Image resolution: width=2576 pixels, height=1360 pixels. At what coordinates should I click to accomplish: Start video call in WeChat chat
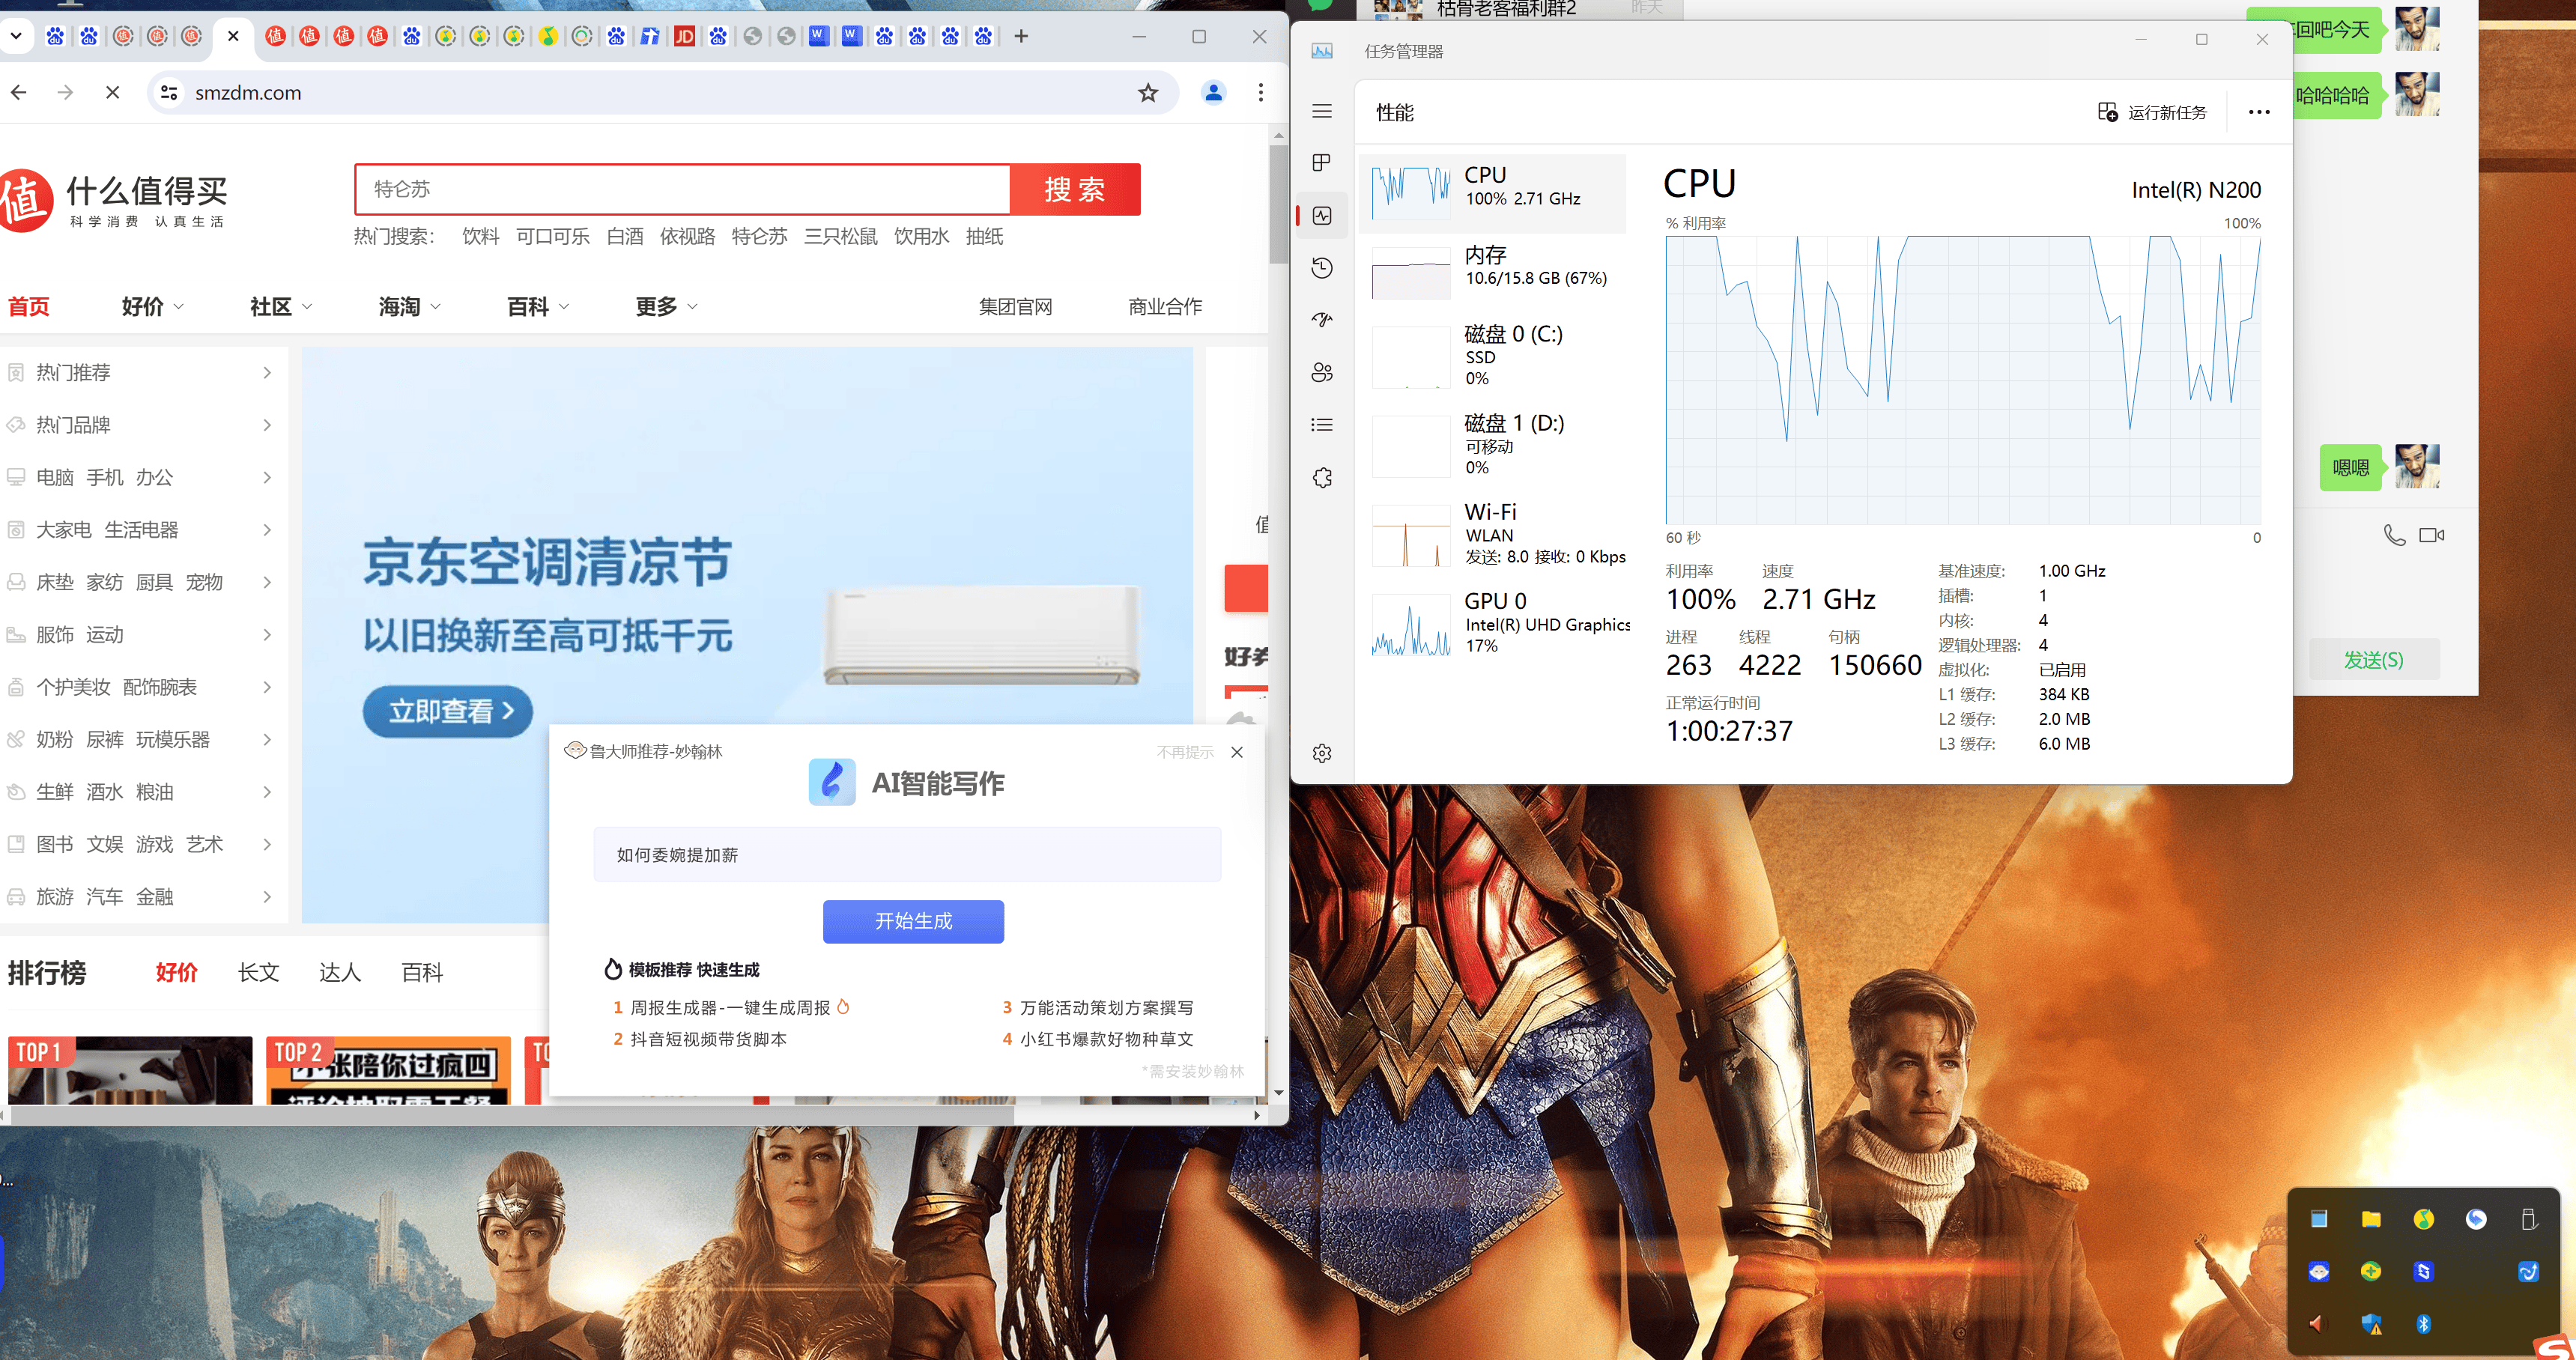(x=2432, y=535)
